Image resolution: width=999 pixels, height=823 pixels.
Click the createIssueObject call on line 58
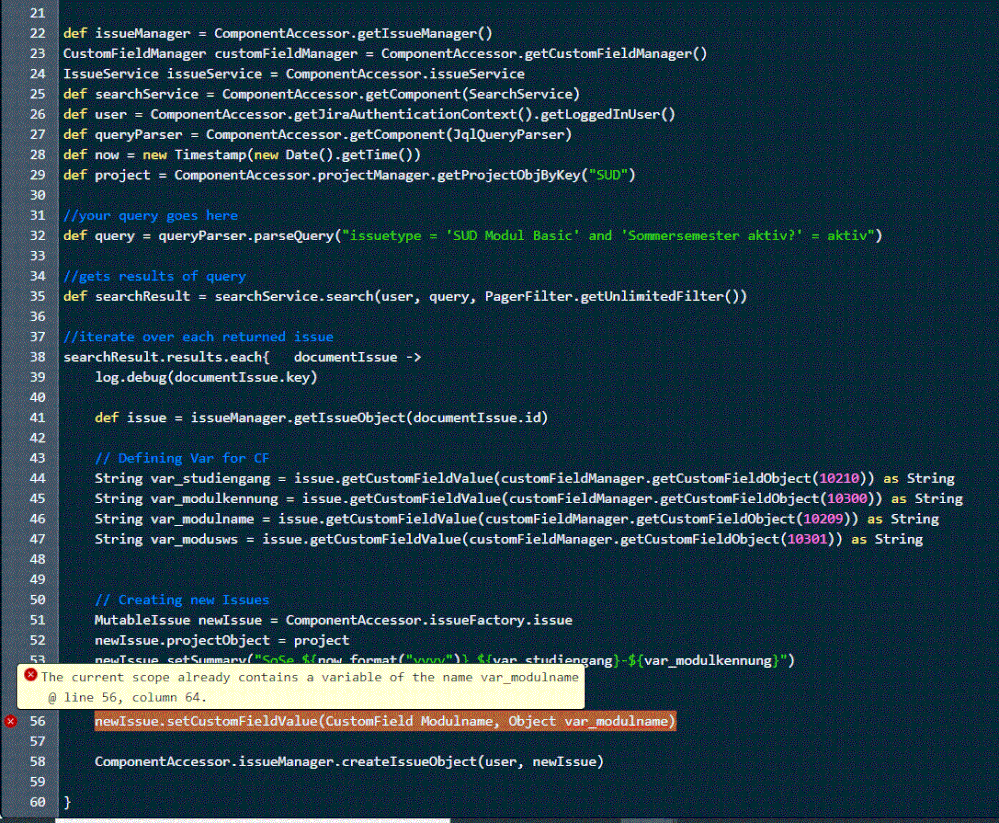tap(349, 762)
